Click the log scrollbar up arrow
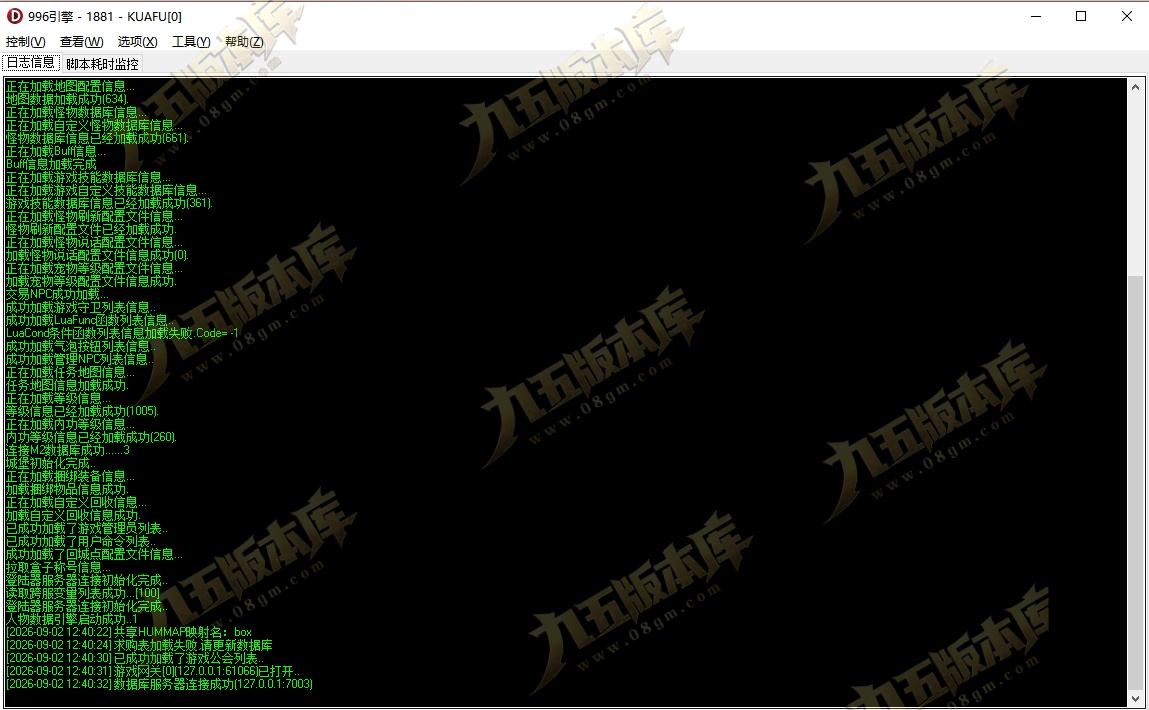 tap(1136, 86)
